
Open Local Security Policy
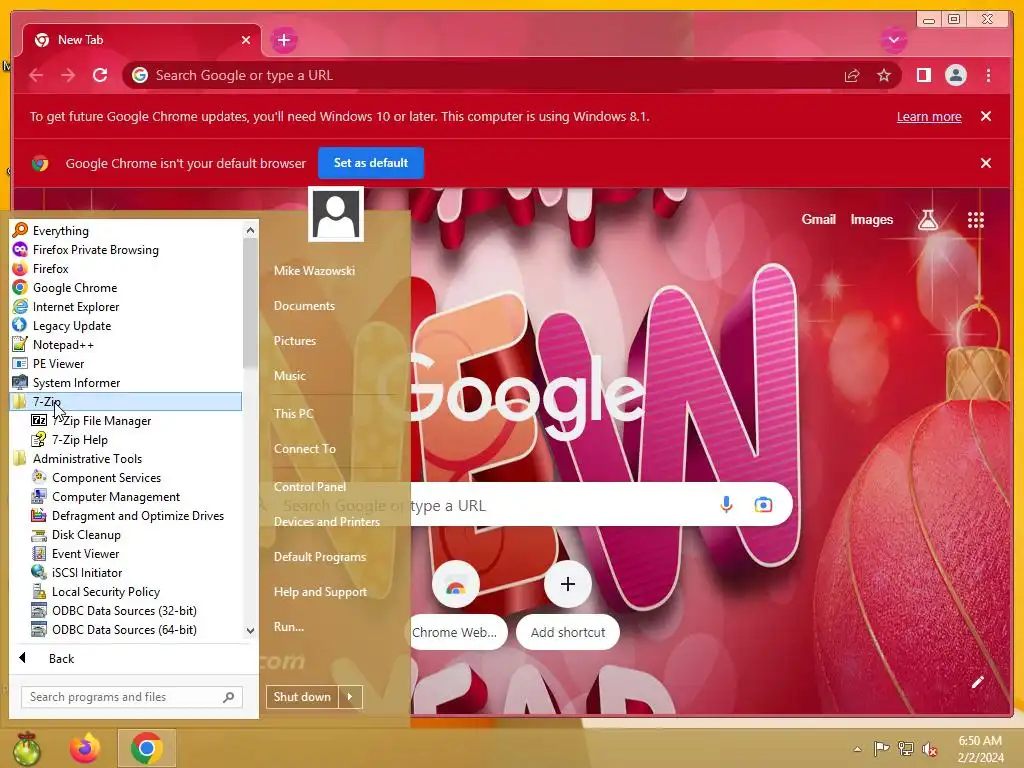[126, 591]
